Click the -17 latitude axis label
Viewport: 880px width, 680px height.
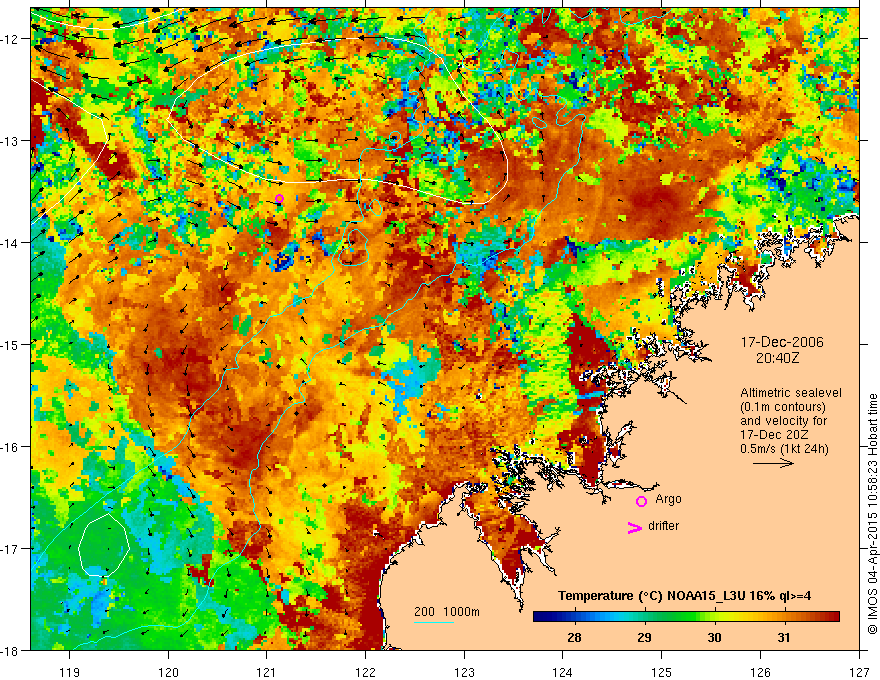[x=11, y=549]
